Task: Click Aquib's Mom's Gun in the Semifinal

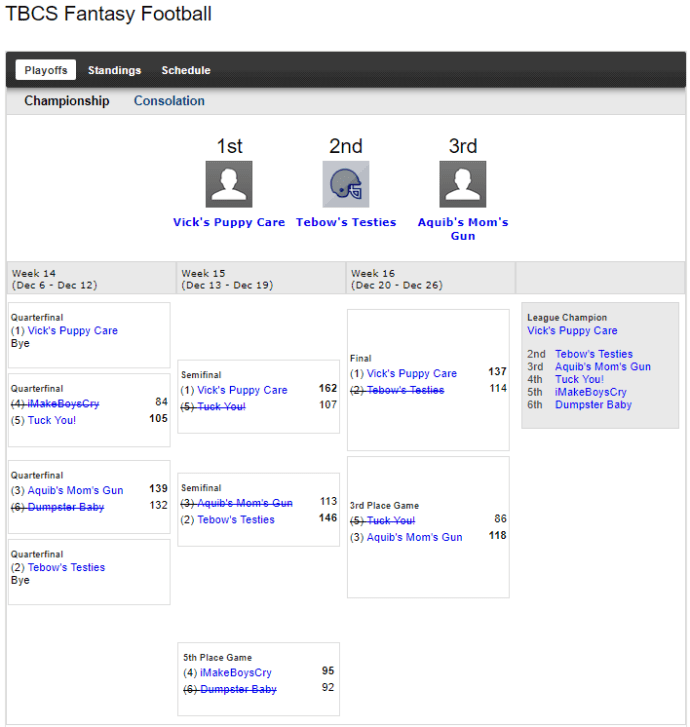Action: coord(245,503)
